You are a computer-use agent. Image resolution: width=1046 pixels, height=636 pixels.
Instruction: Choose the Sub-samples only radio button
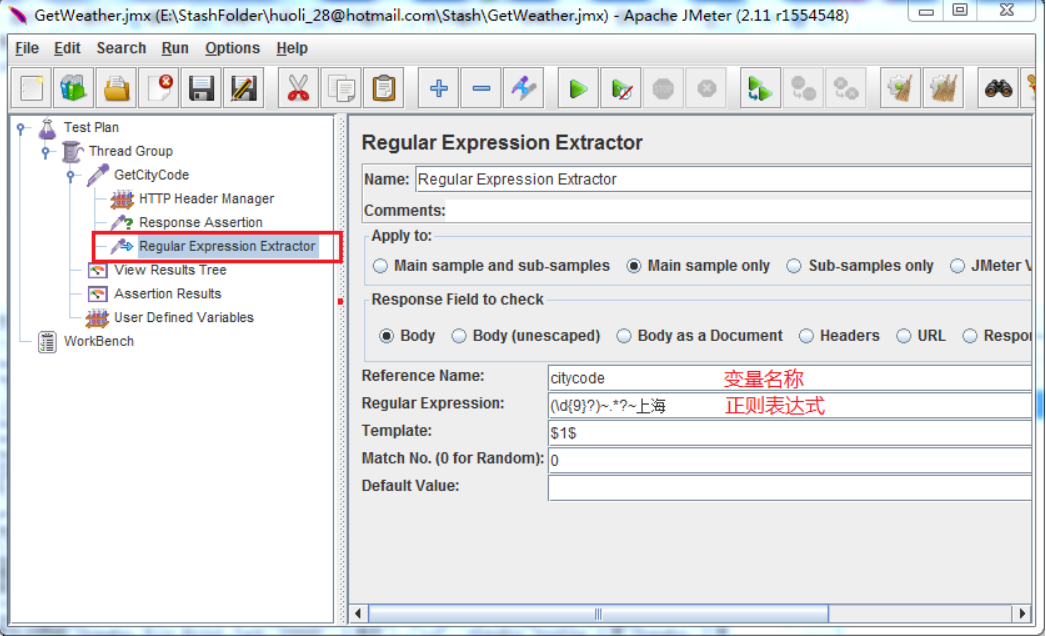tap(794, 266)
